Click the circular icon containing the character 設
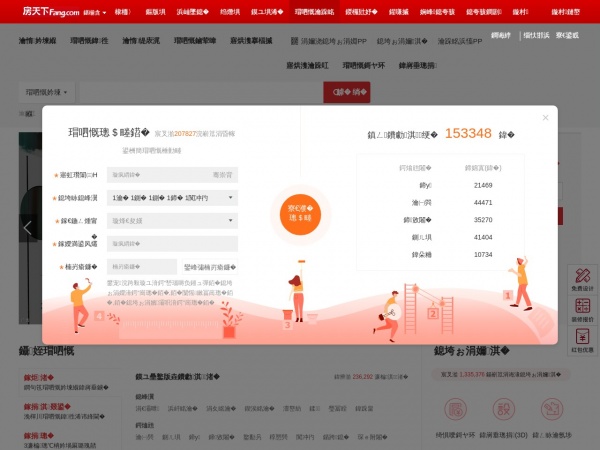The height and width of the screenshot is (450, 600). [x=504, y=409]
